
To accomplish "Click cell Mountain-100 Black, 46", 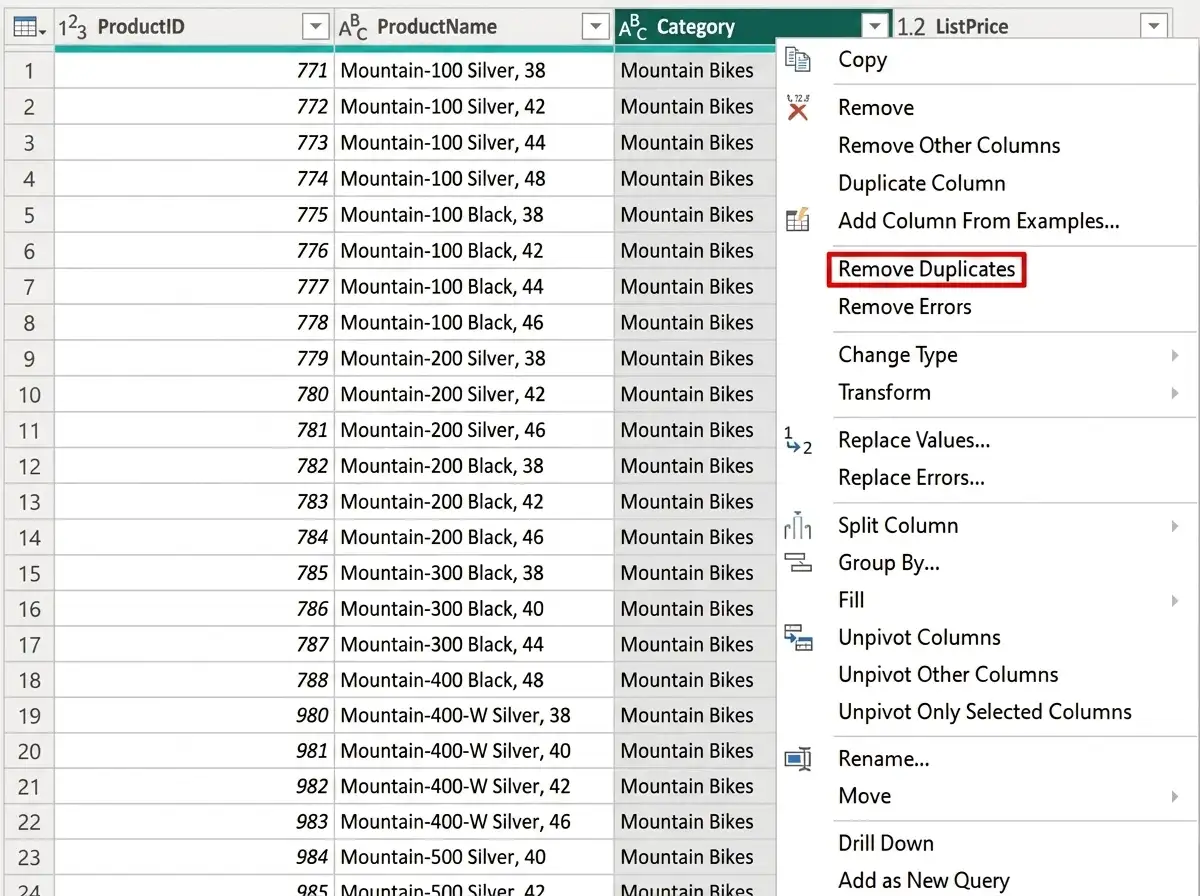I will click(474, 323).
